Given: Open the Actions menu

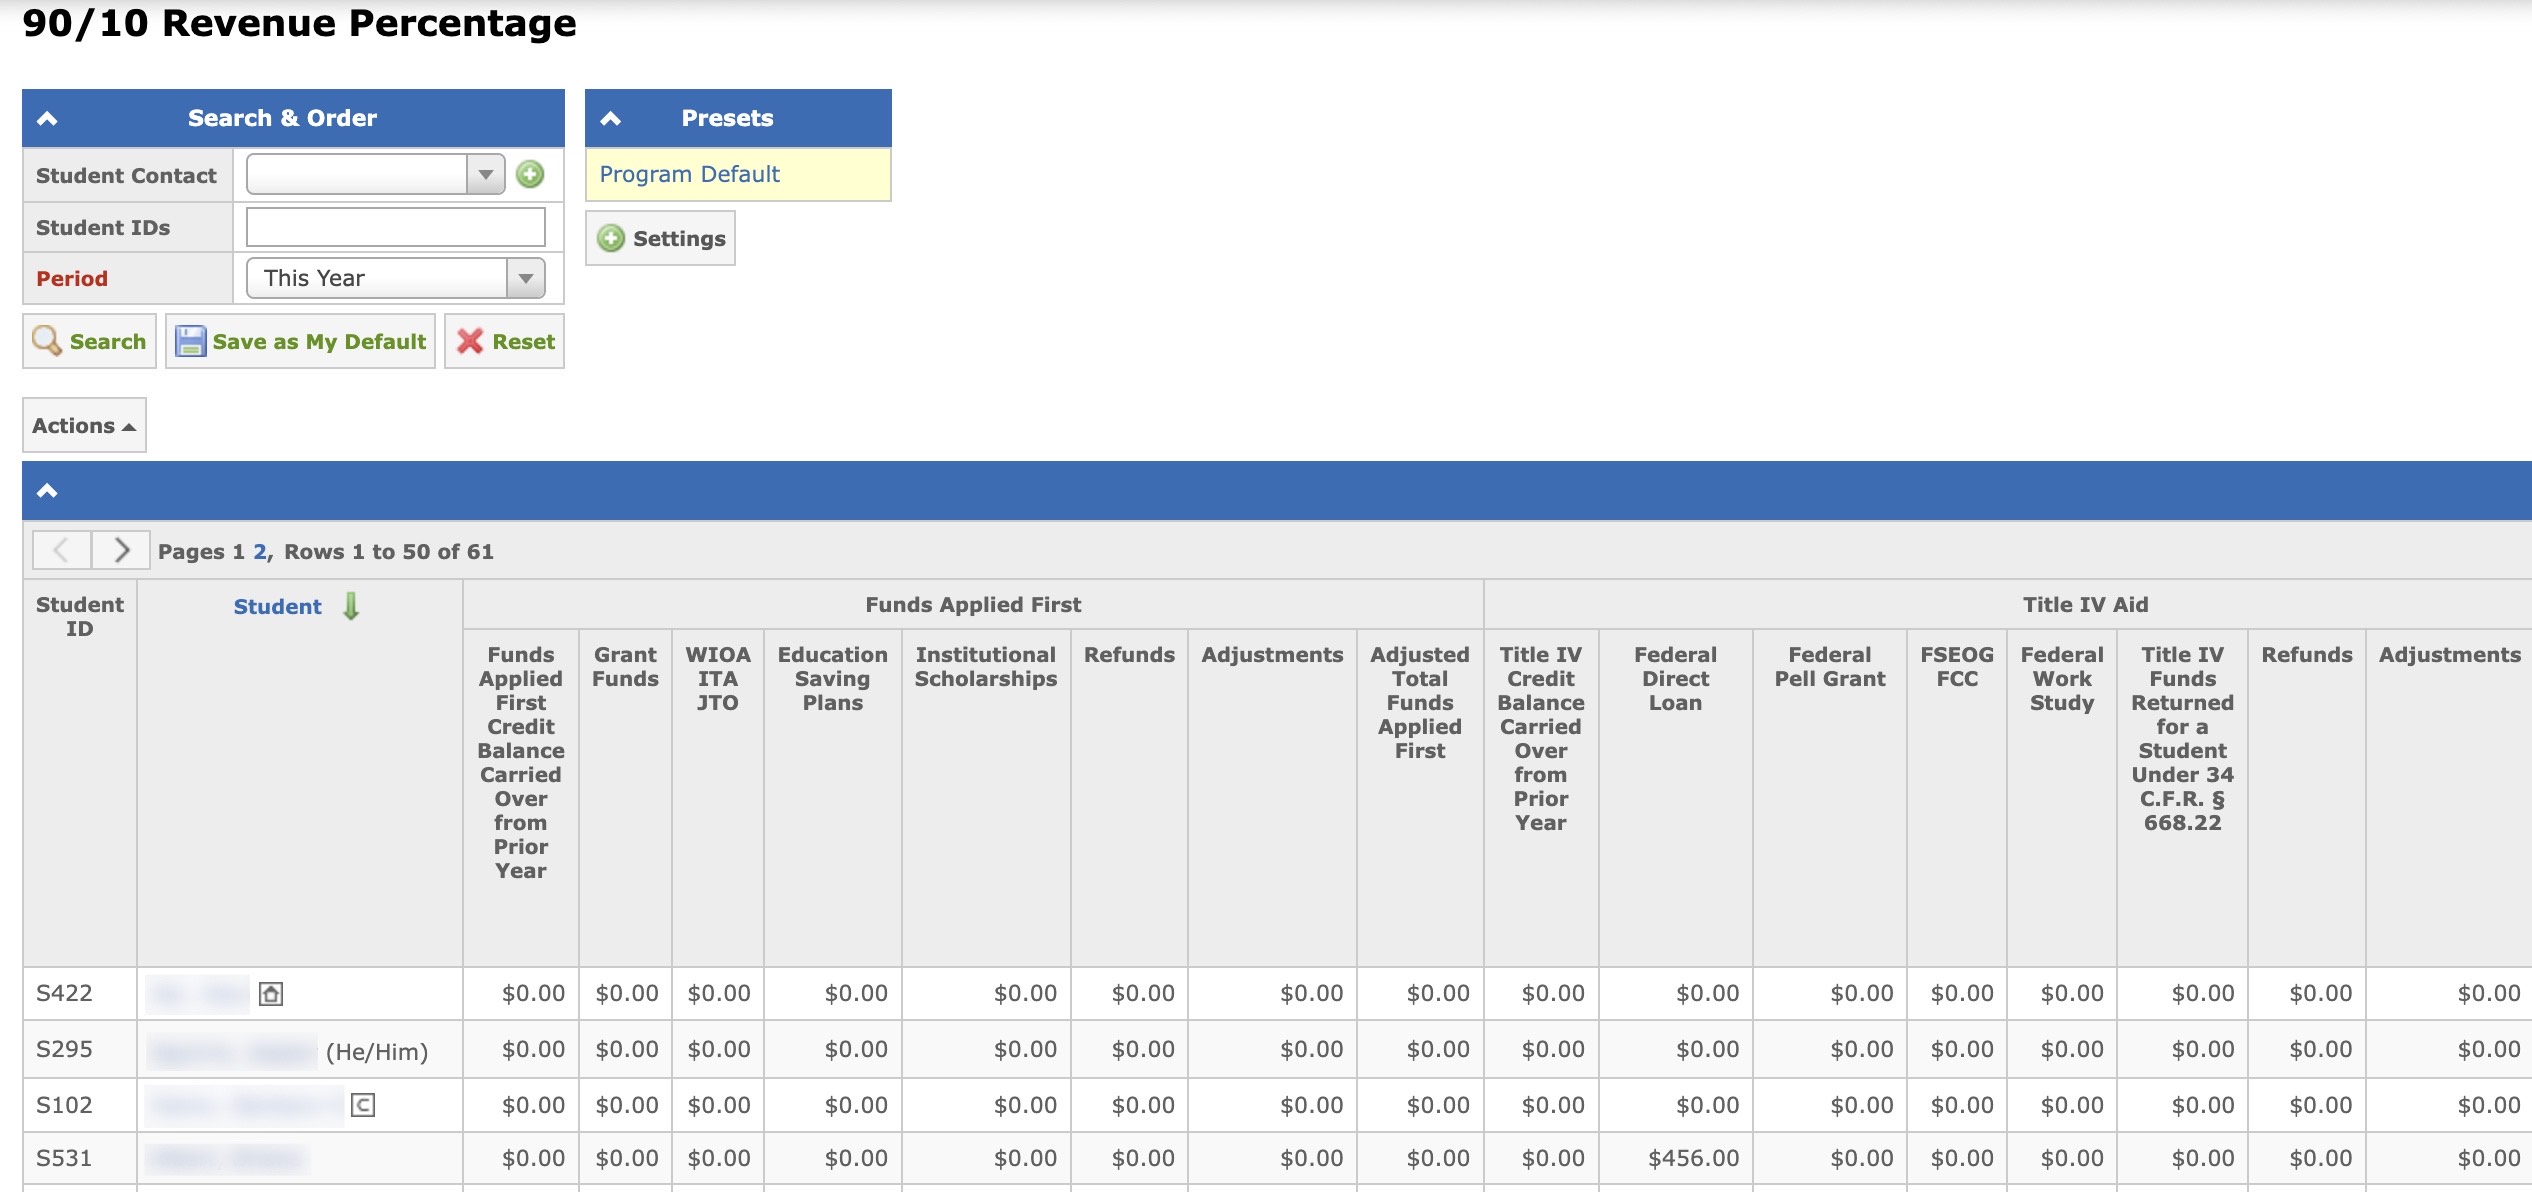Looking at the screenshot, I should point(84,425).
